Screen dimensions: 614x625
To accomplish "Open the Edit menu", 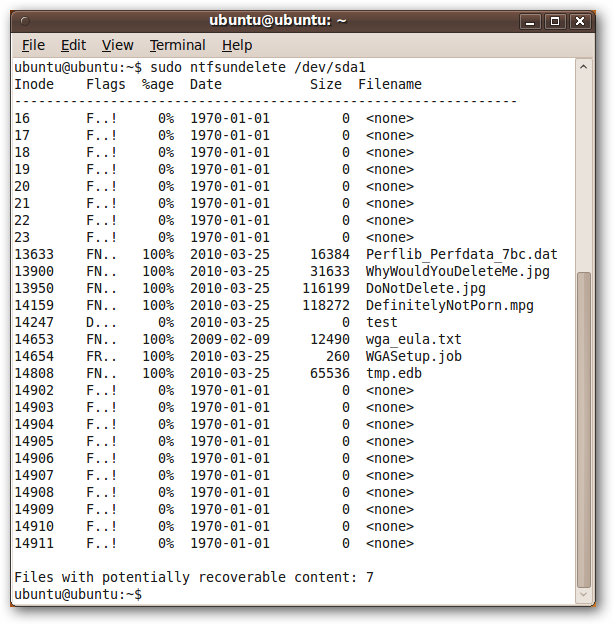I will tap(73, 45).
